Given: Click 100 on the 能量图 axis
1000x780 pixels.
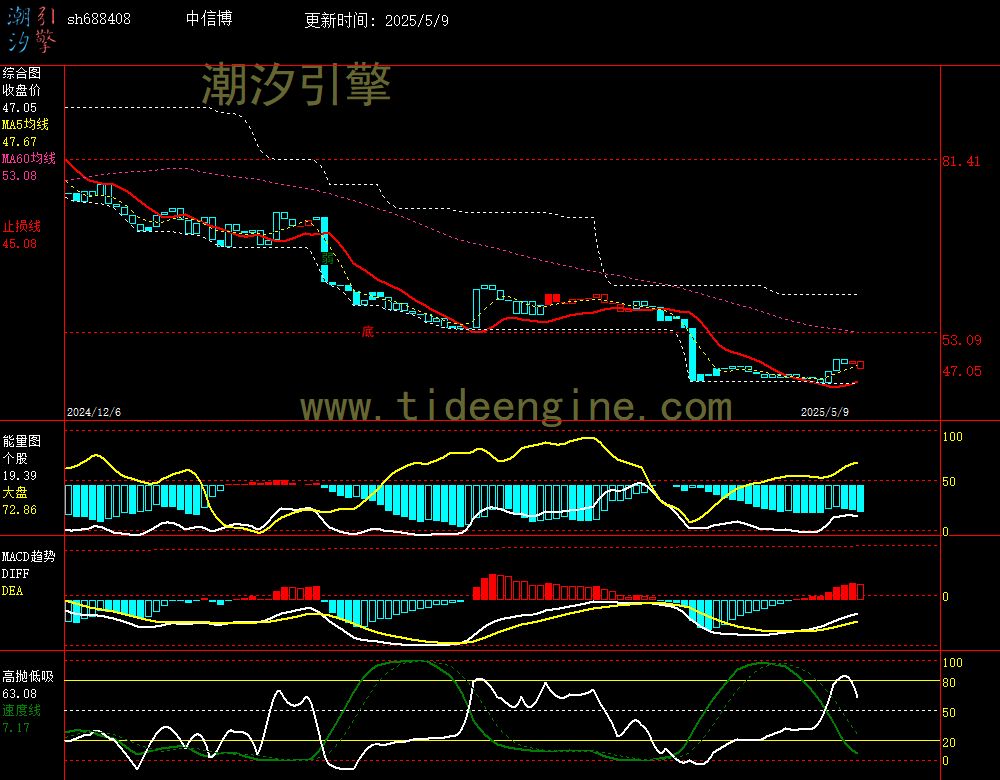Looking at the screenshot, I should (x=952, y=437).
